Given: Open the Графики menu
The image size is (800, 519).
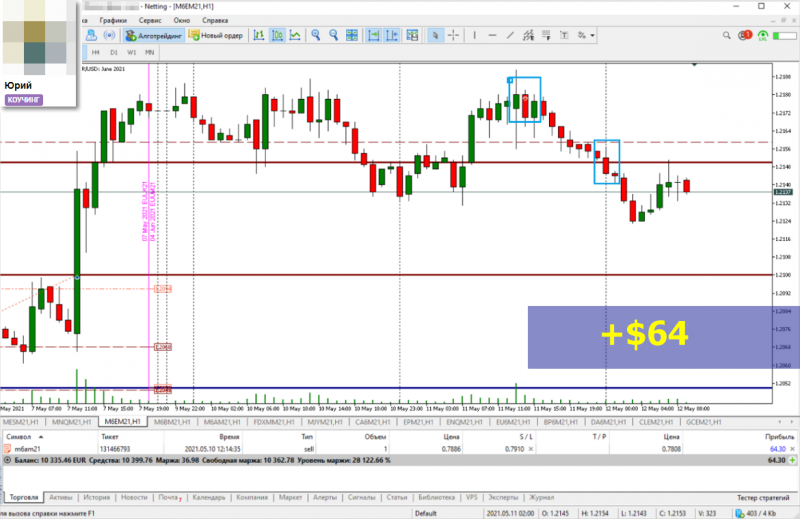Looking at the screenshot, I should click(x=113, y=20).
